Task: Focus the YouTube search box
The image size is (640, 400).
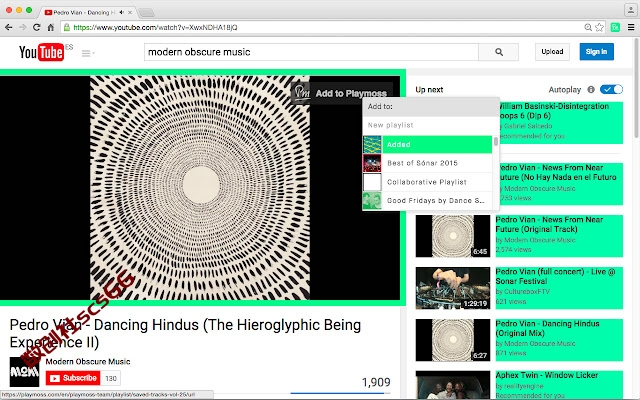Action: point(311,52)
